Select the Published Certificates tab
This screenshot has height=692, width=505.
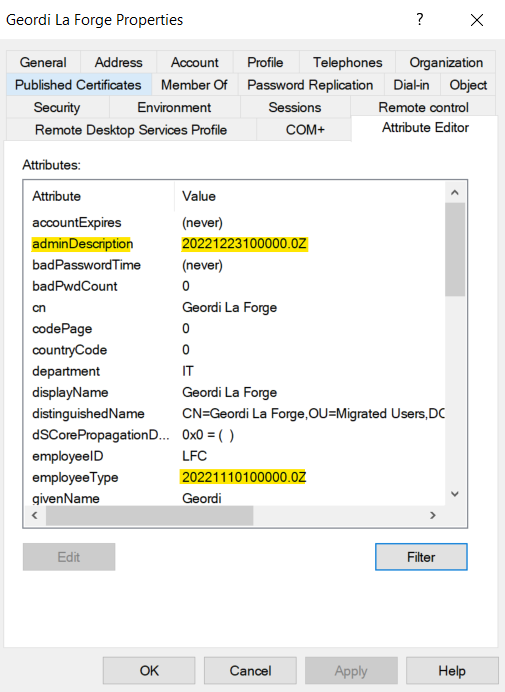click(x=78, y=85)
